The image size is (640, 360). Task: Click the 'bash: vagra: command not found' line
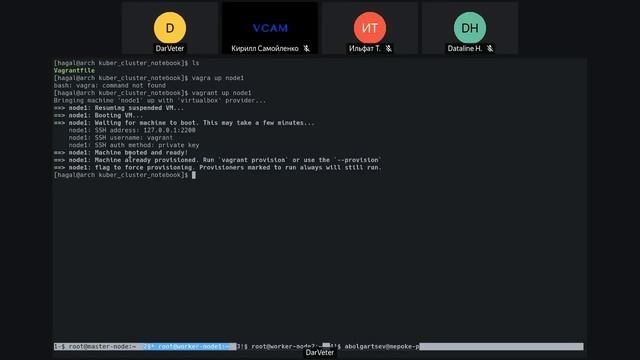tap(110, 85)
